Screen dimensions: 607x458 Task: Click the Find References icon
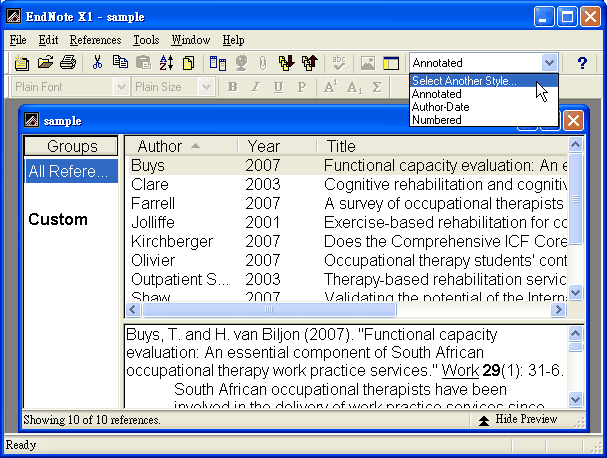(218, 63)
